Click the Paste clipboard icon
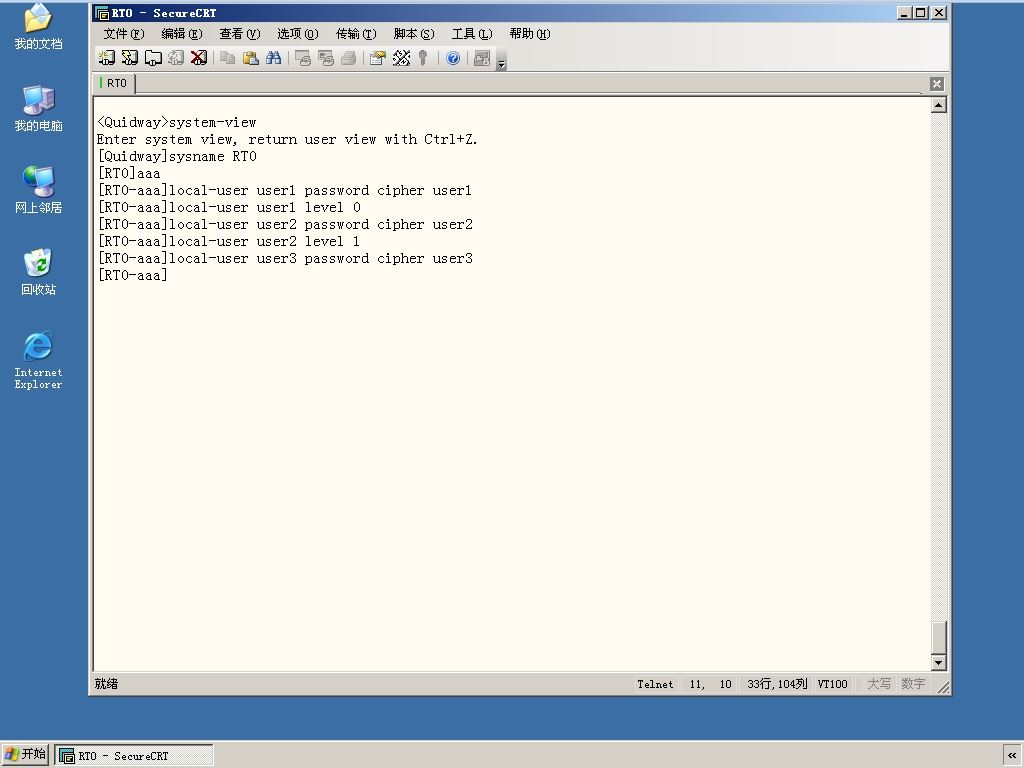Screen dimensions: 1024x768 pyautogui.click(x=250, y=58)
